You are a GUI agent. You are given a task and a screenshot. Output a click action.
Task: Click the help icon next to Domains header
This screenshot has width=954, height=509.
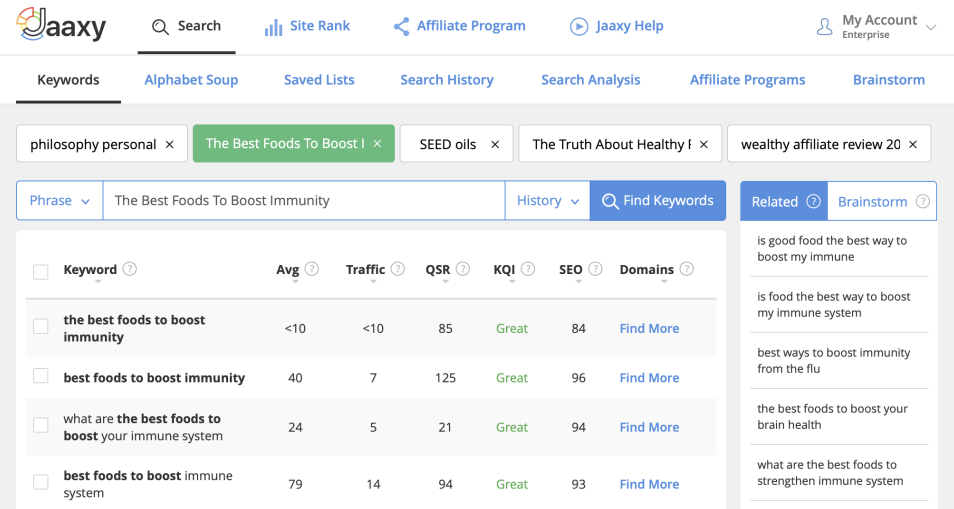[x=686, y=268]
